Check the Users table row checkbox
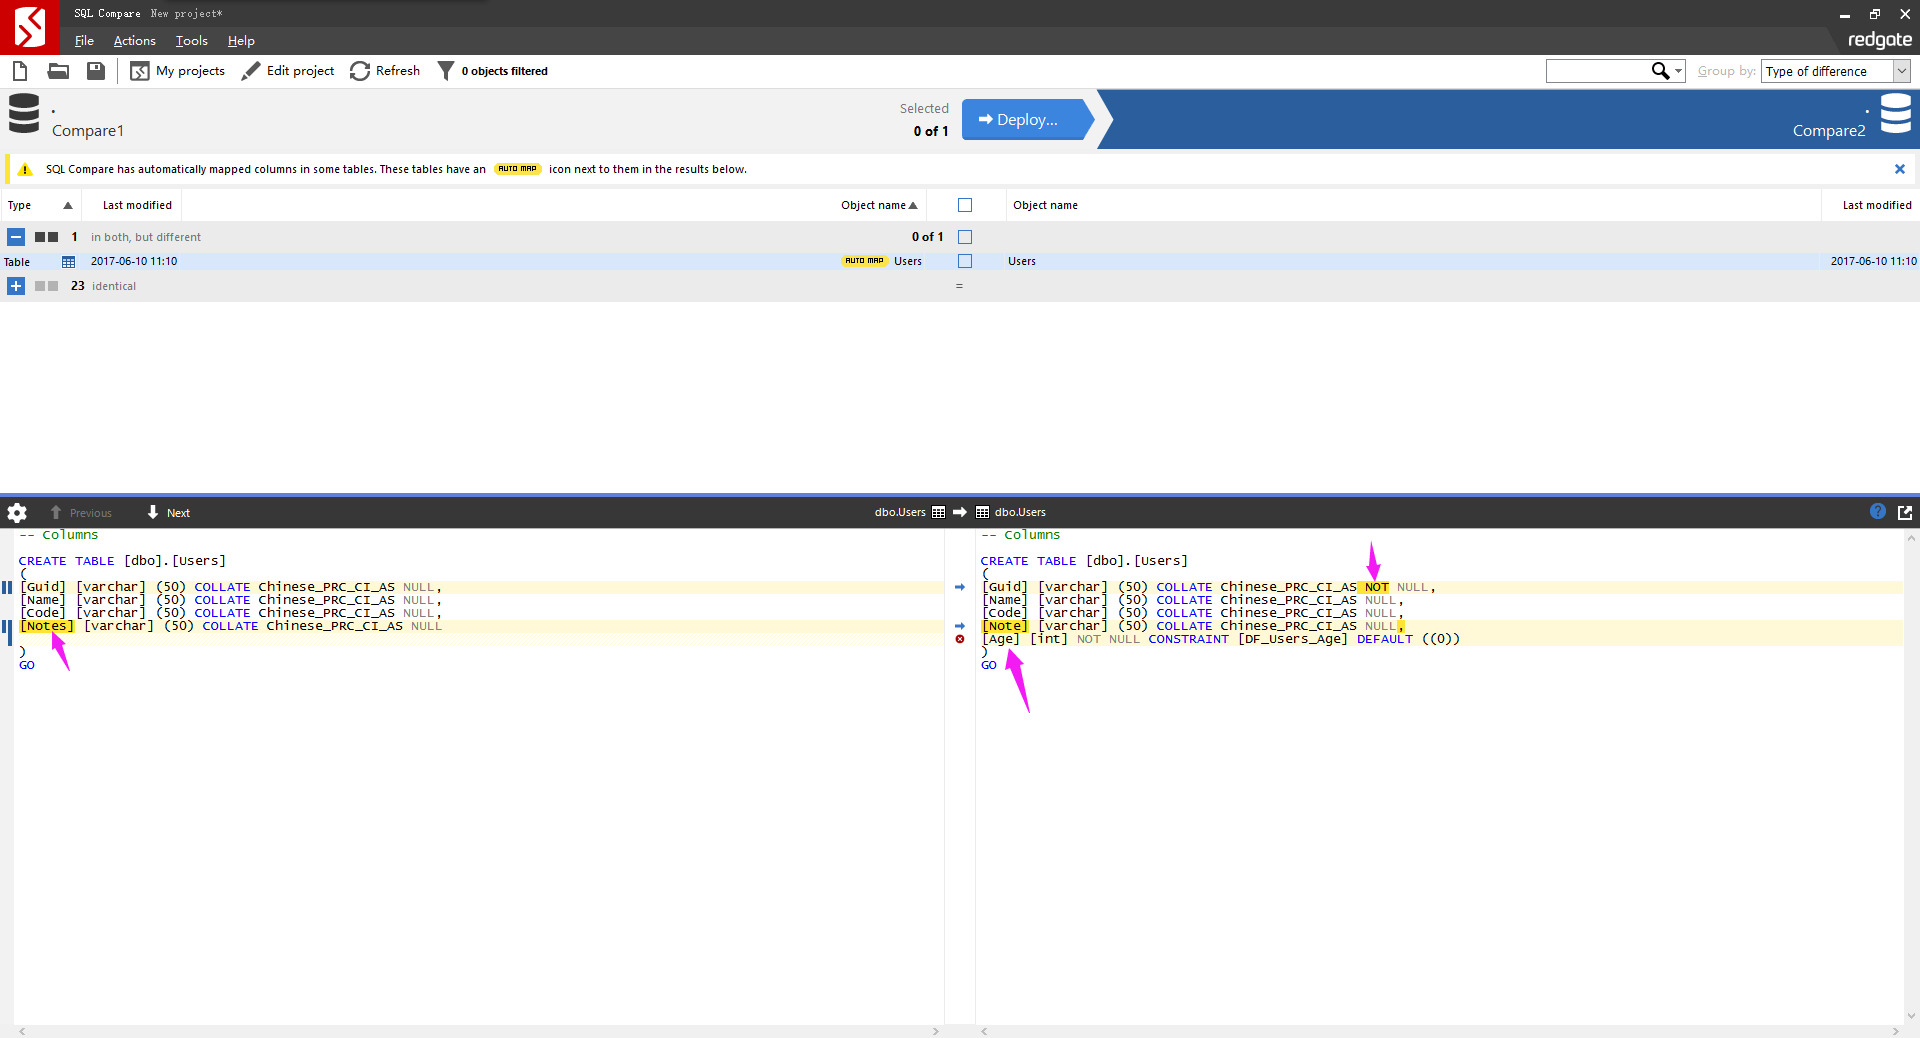 [x=965, y=261]
